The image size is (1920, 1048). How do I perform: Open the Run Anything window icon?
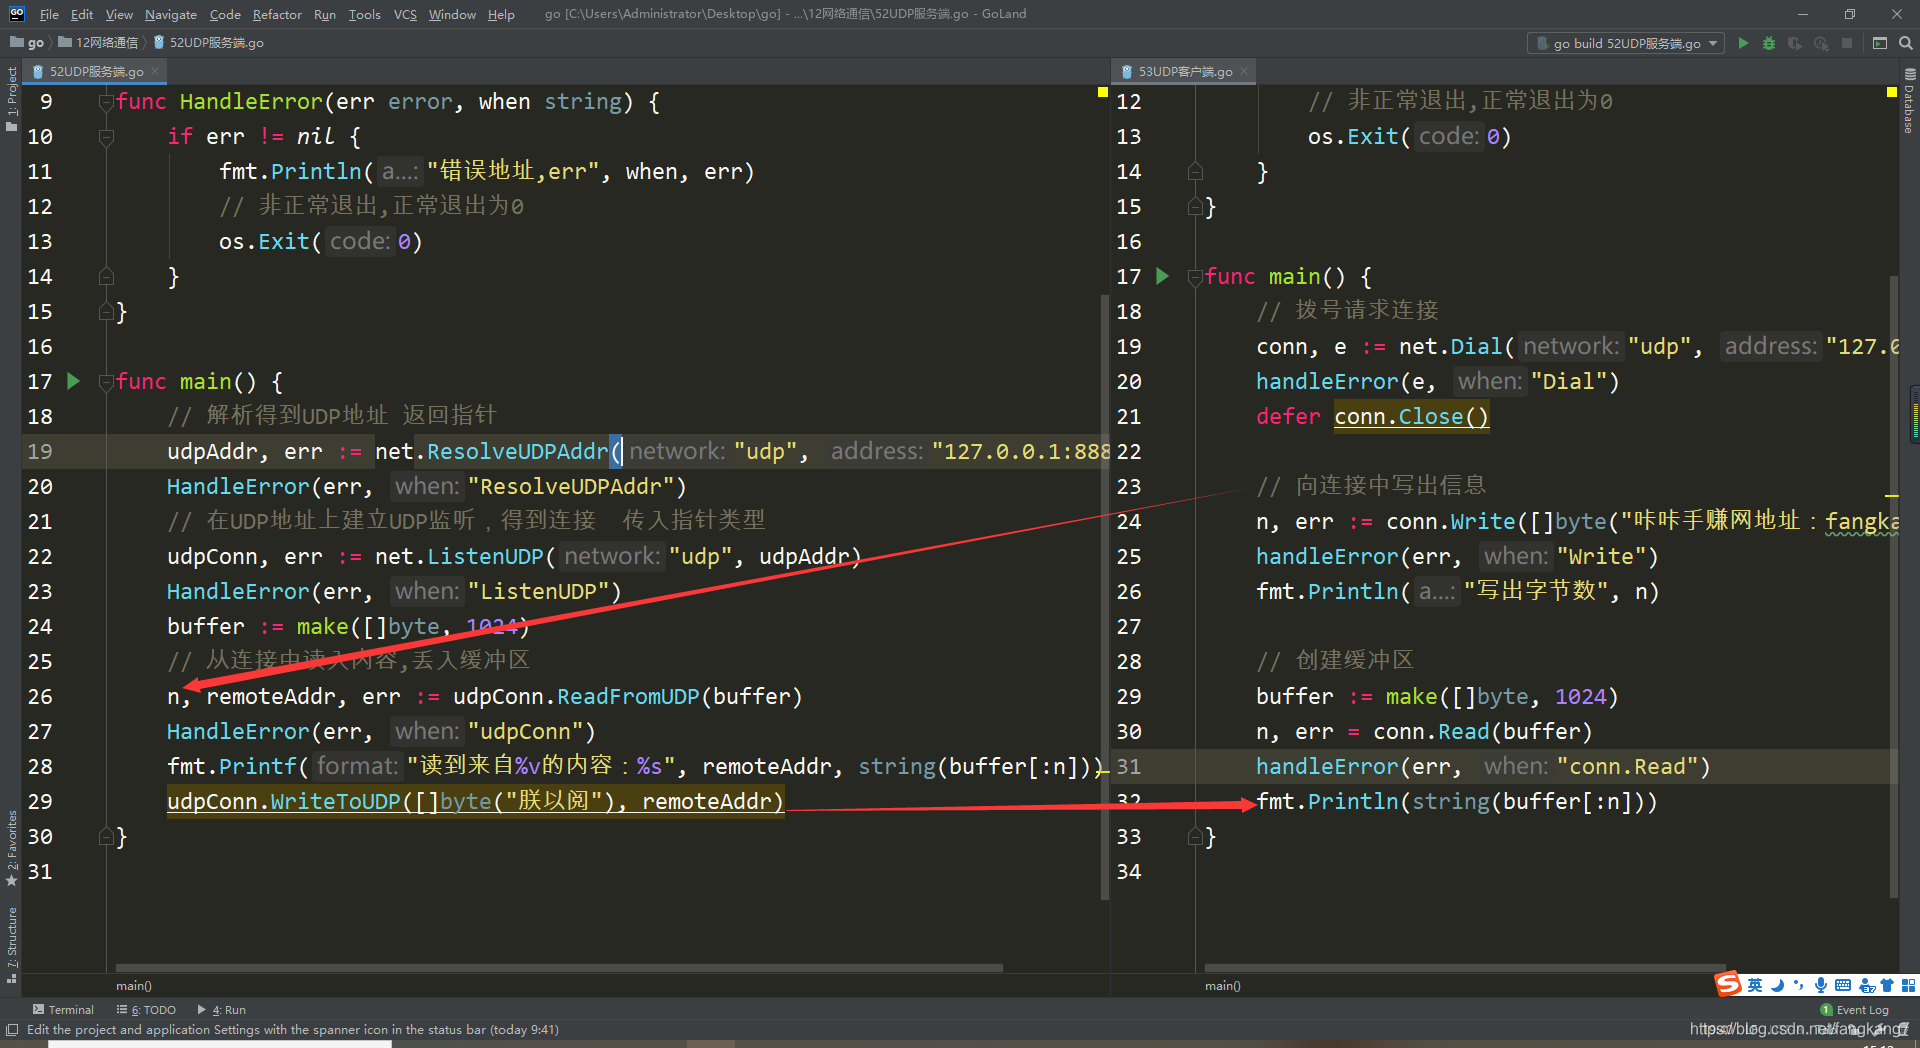(1880, 43)
